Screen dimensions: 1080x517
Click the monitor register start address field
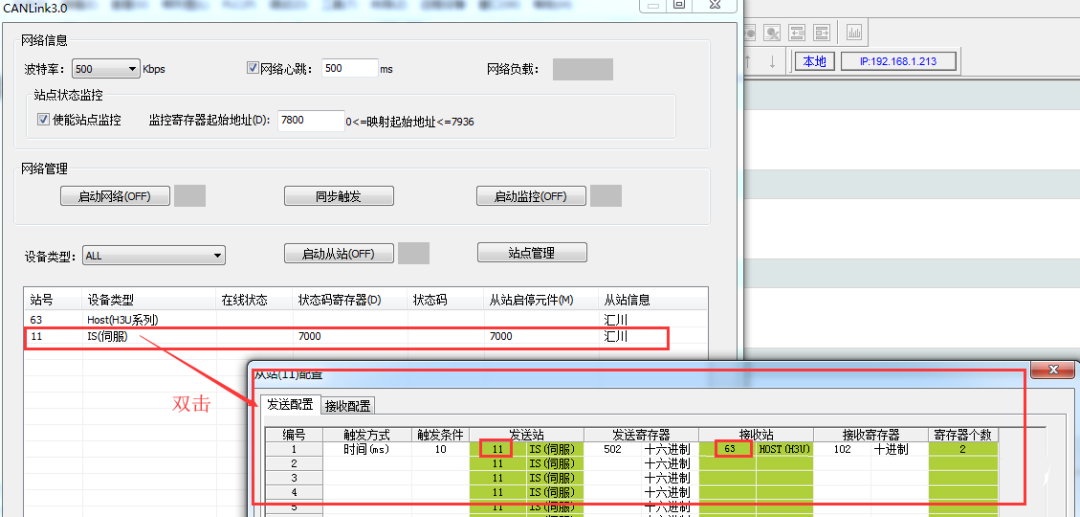[x=310, y=120]
